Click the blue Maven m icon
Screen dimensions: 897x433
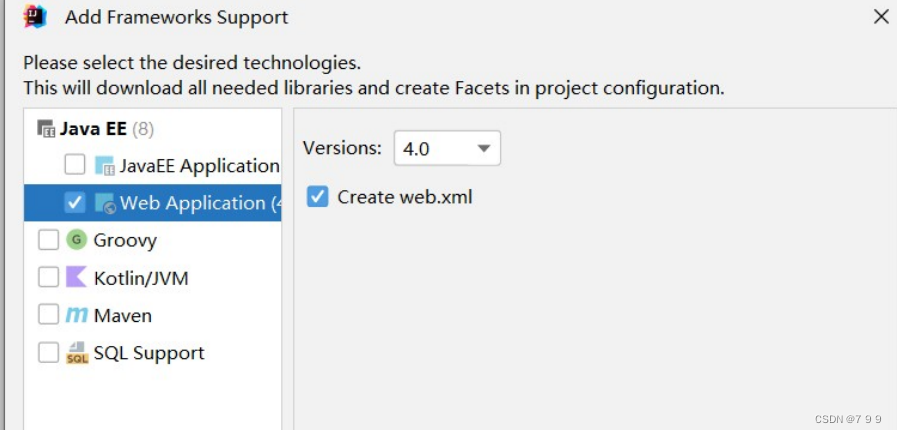(x=77, y=315)
